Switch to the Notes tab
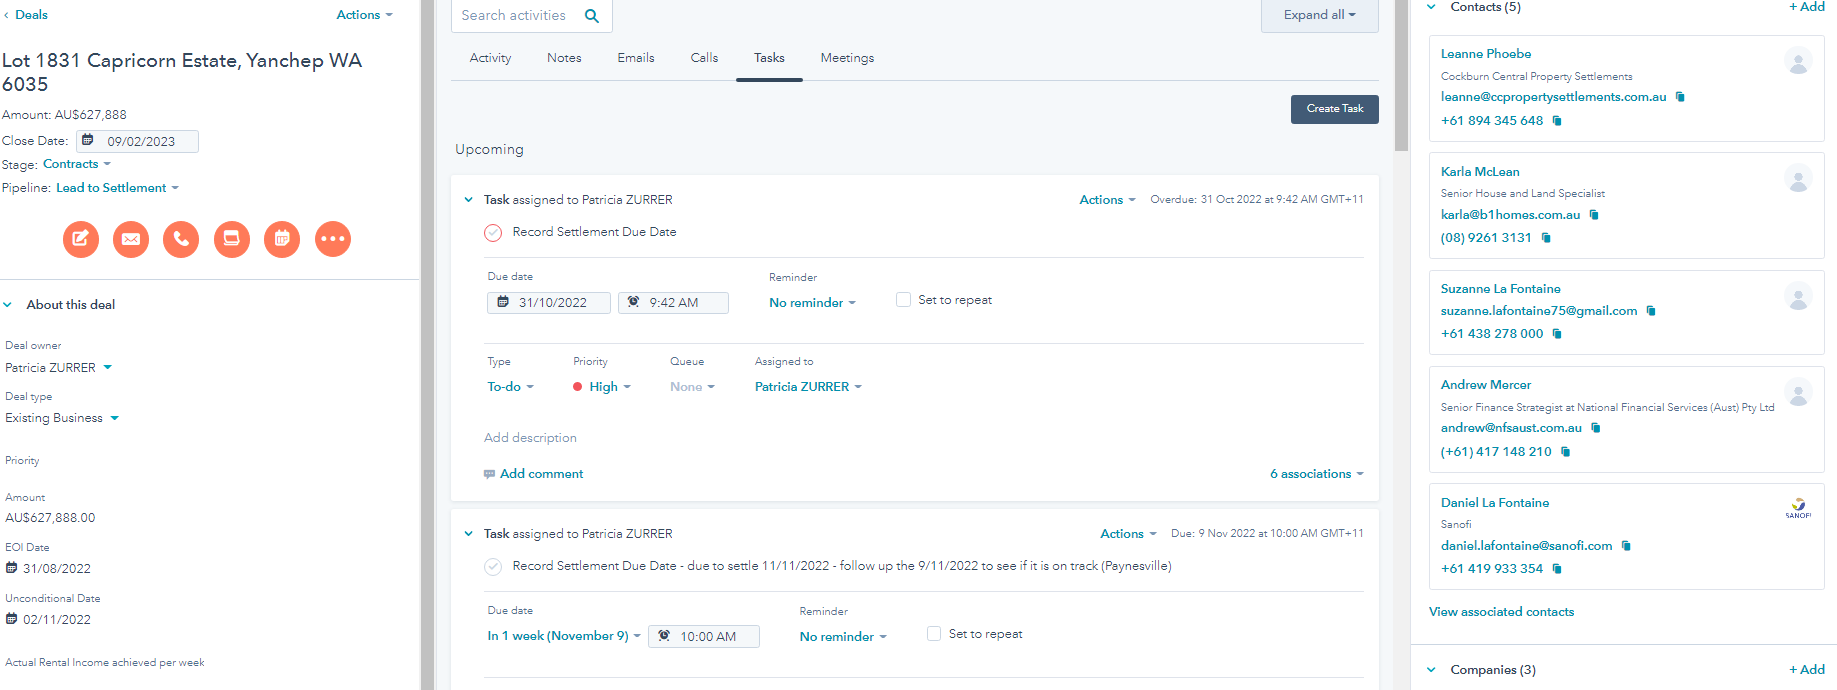This screenshot has width=1837, height=690. point(564,58)
